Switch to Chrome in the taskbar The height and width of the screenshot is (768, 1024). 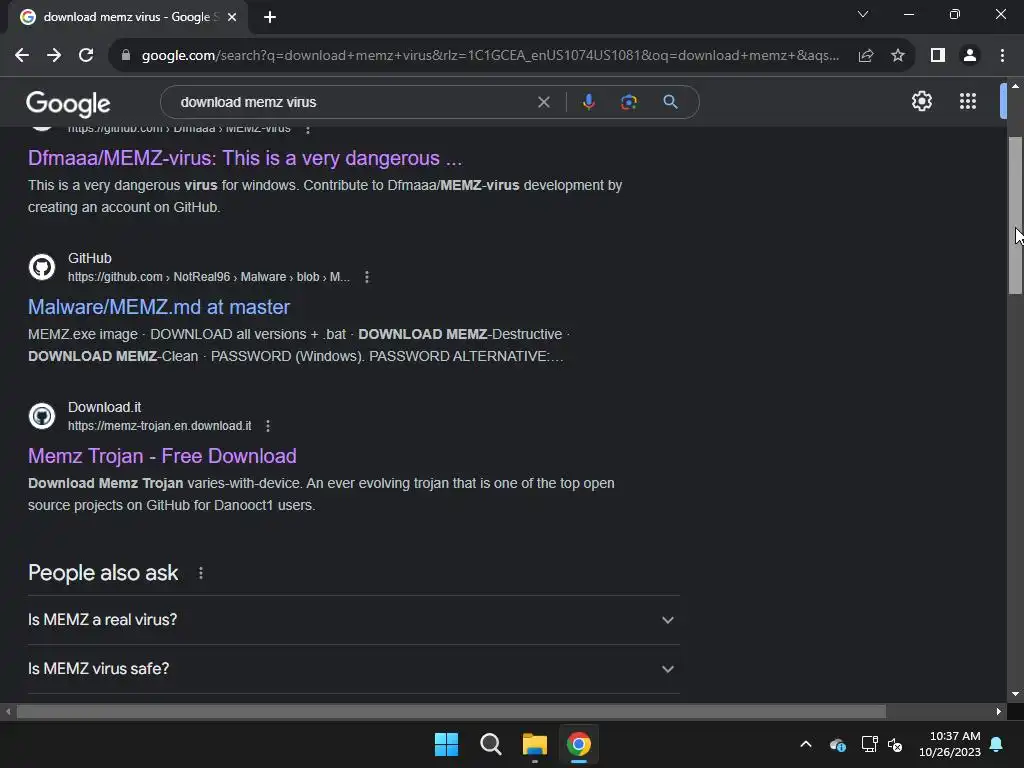coord(579,744)
